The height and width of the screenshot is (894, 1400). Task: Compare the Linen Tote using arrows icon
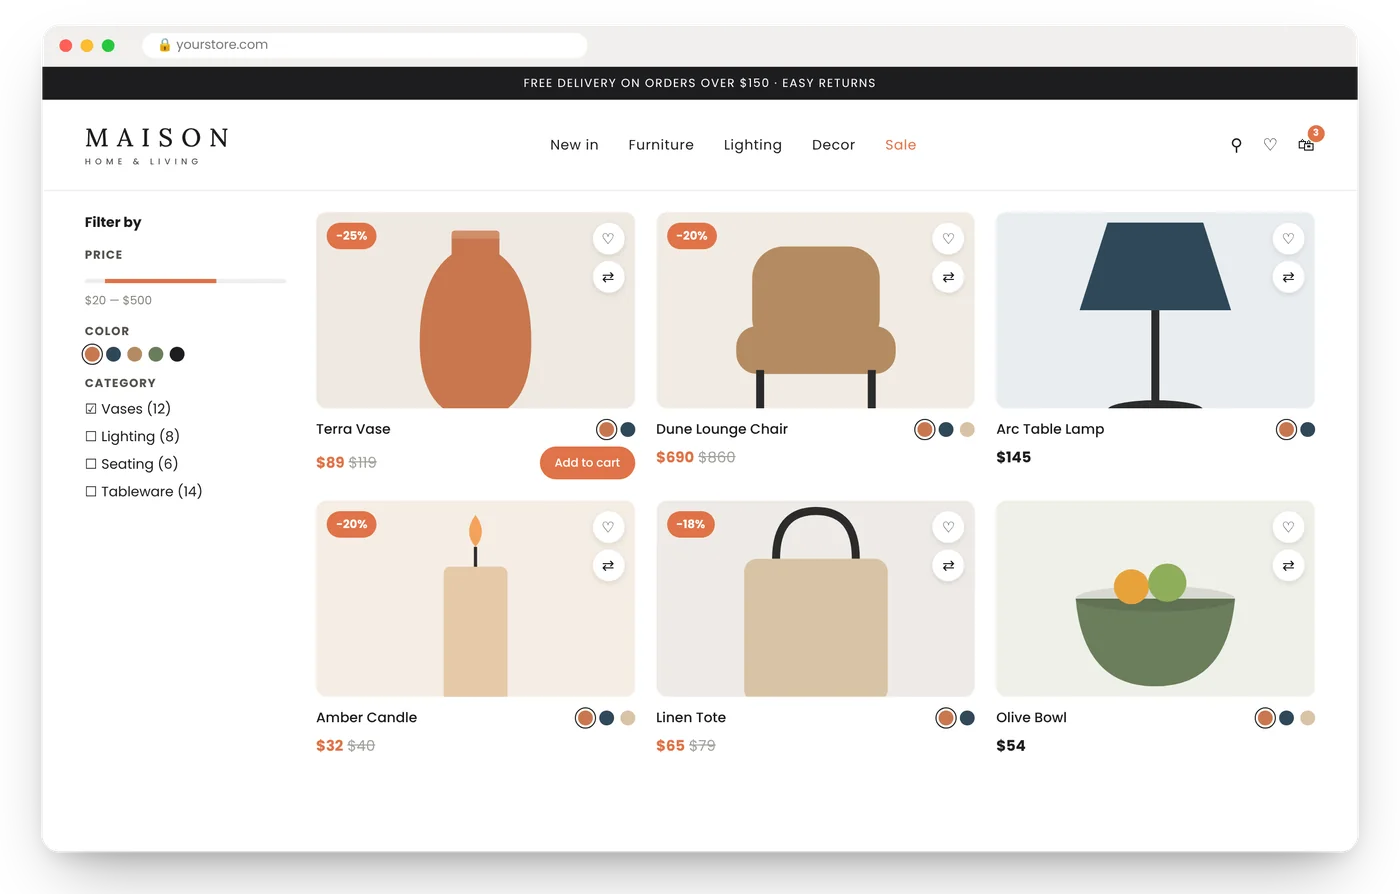tap(948, 566)
